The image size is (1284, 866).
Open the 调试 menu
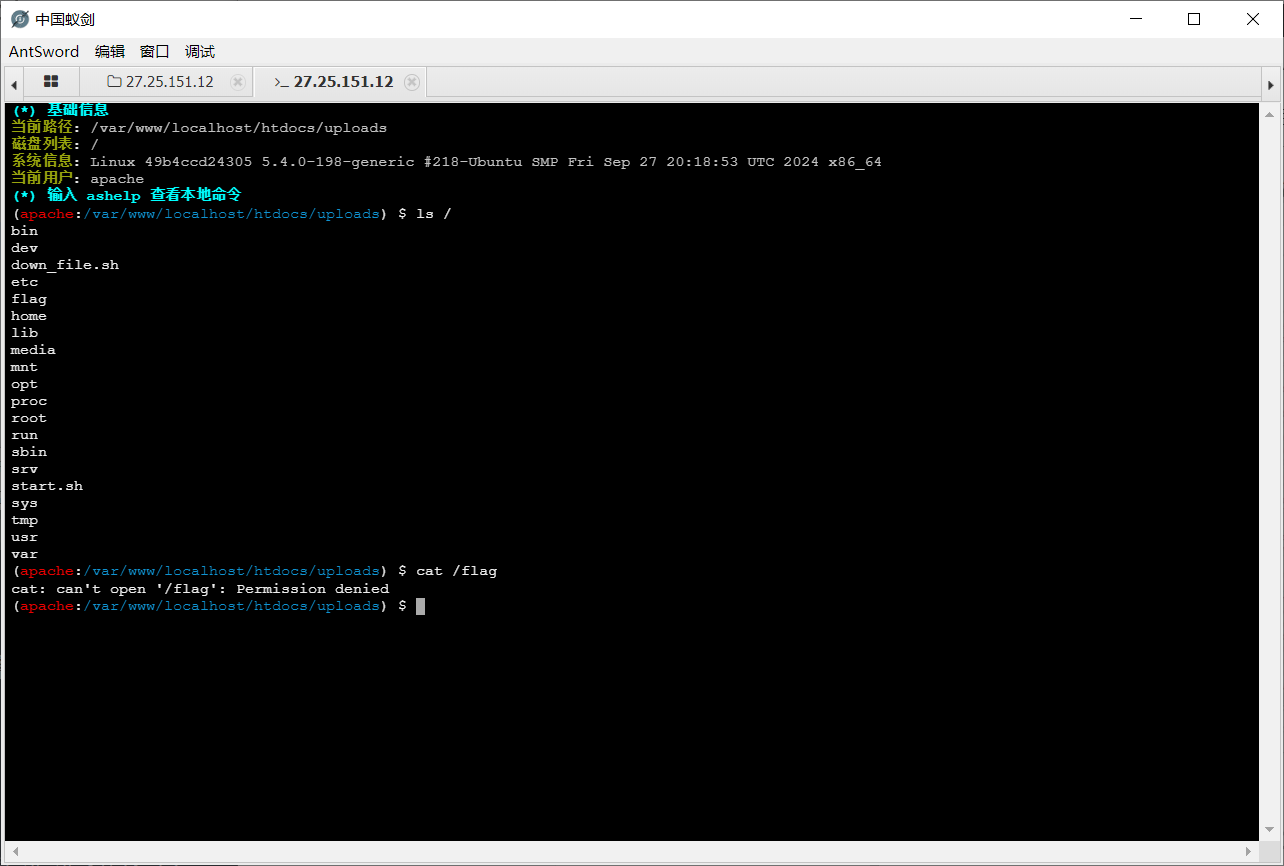[200, 52]
